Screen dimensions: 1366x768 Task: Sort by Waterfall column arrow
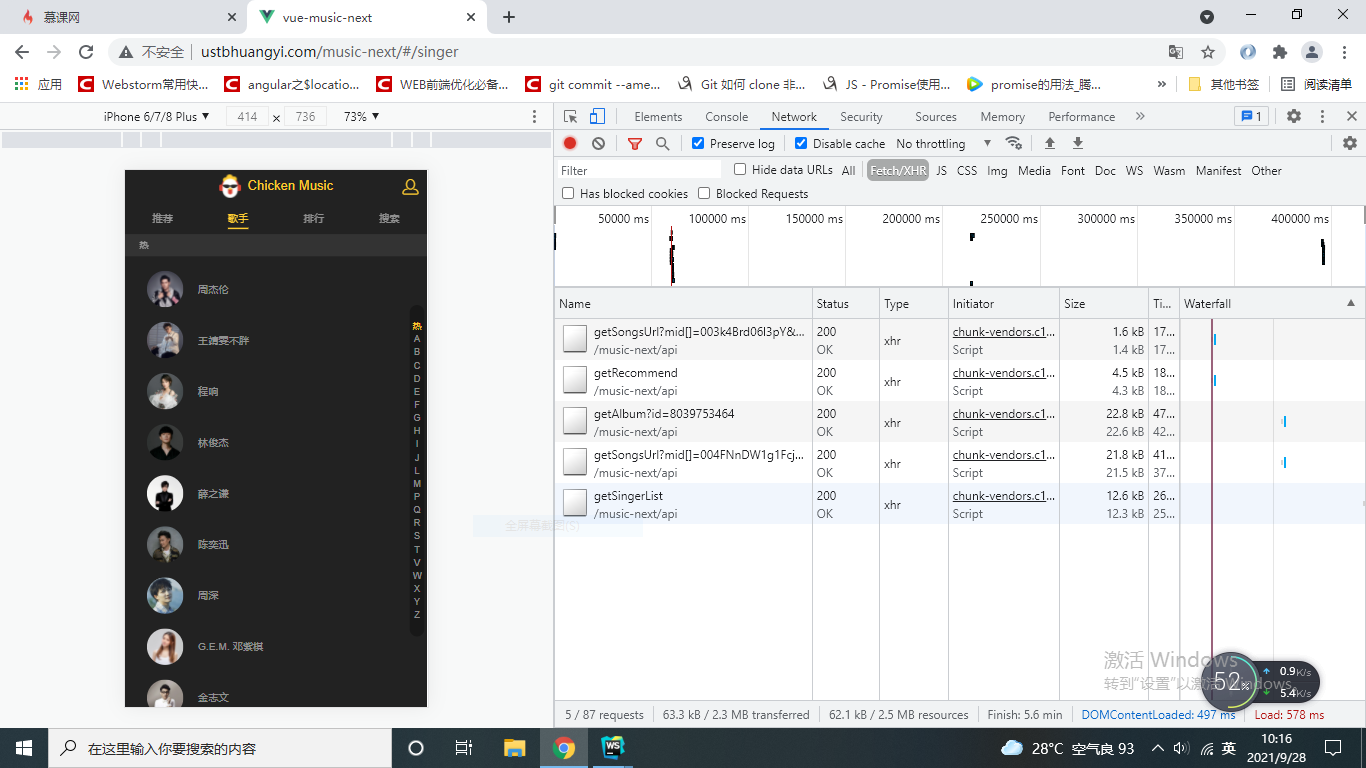coord(1351,303)
